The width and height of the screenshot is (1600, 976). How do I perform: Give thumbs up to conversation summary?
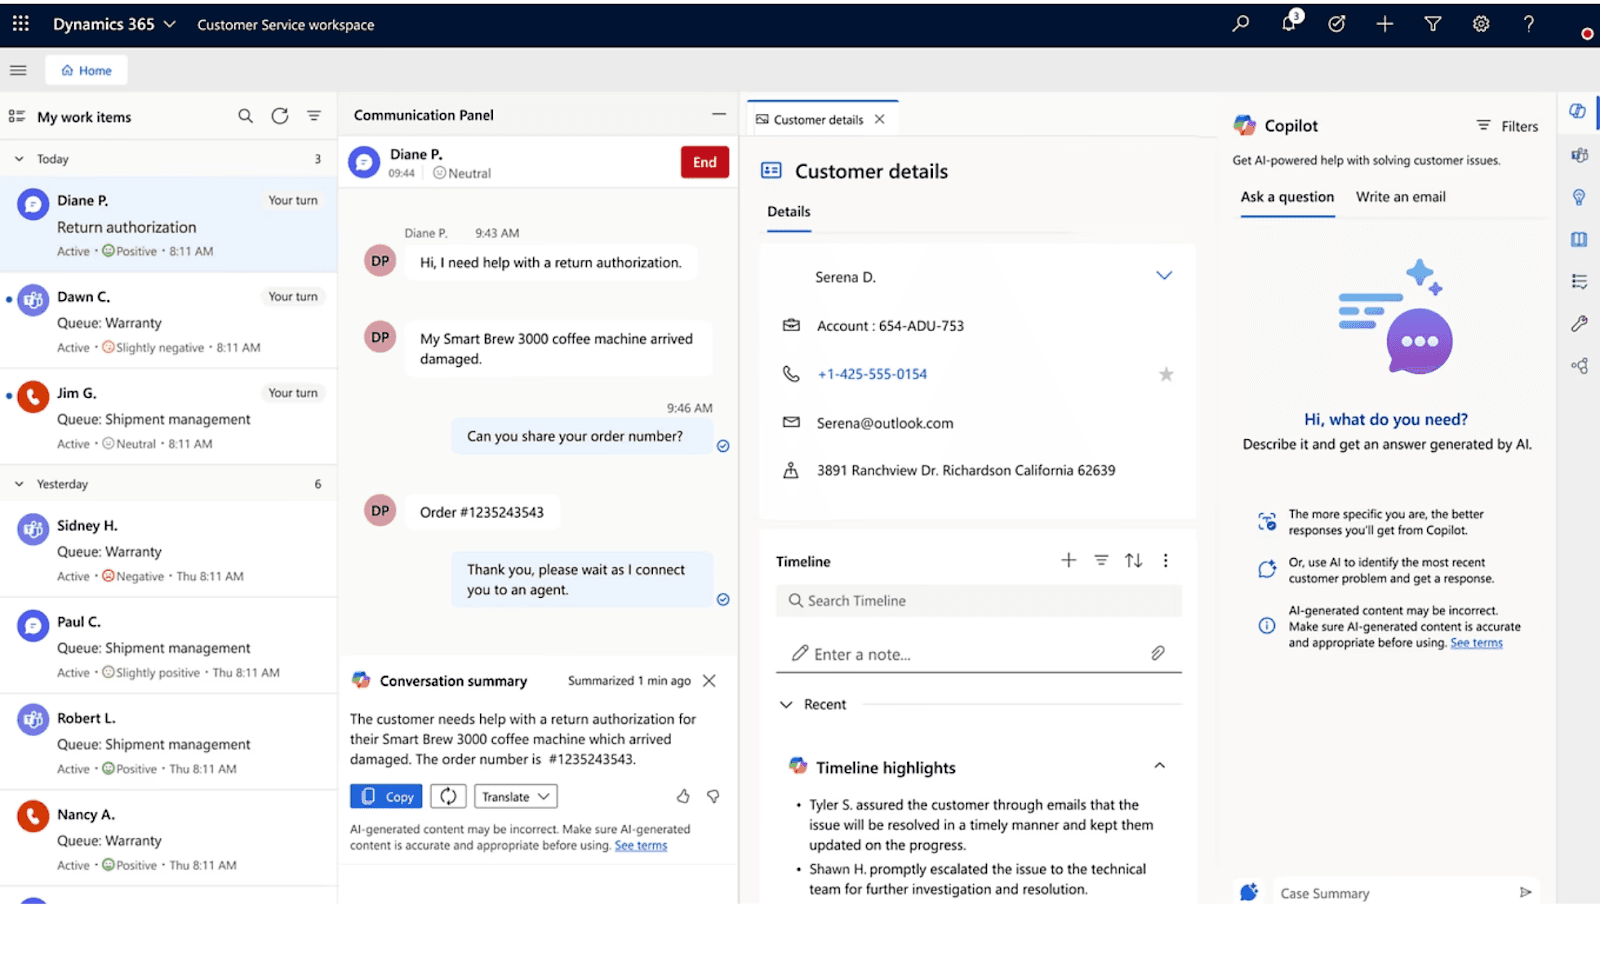683,796
